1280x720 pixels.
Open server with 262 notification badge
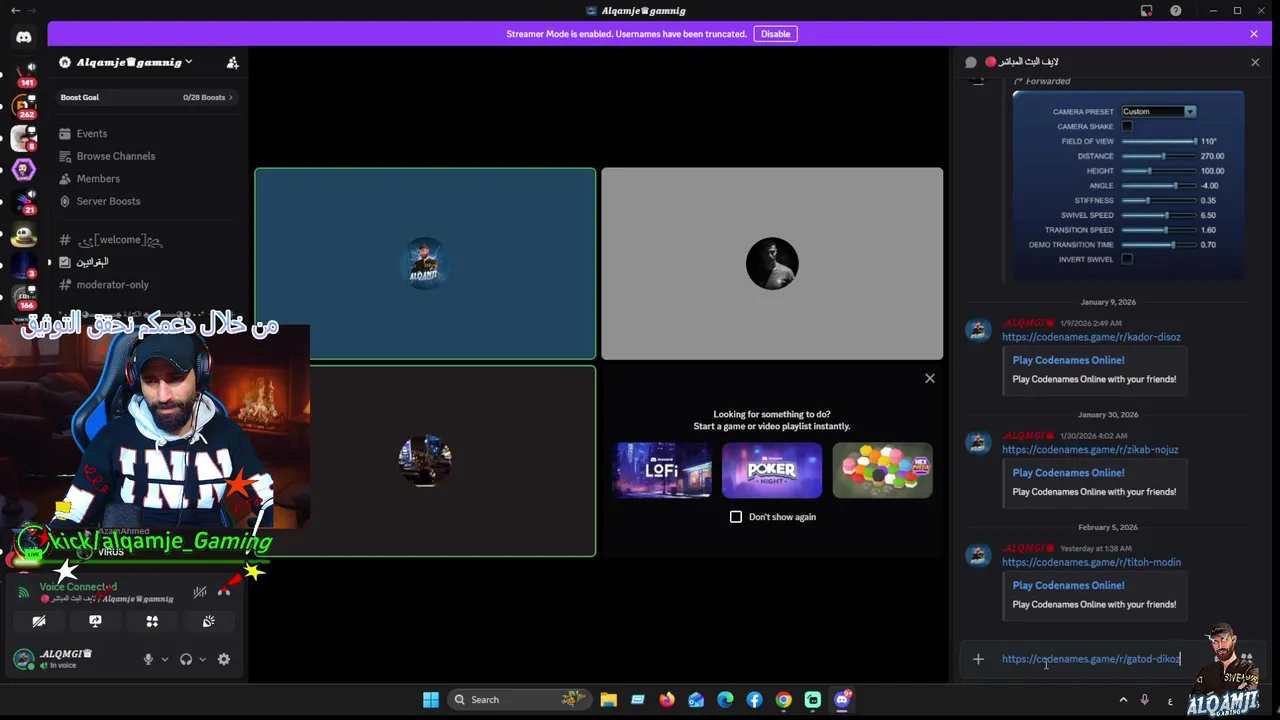[24, 105]
